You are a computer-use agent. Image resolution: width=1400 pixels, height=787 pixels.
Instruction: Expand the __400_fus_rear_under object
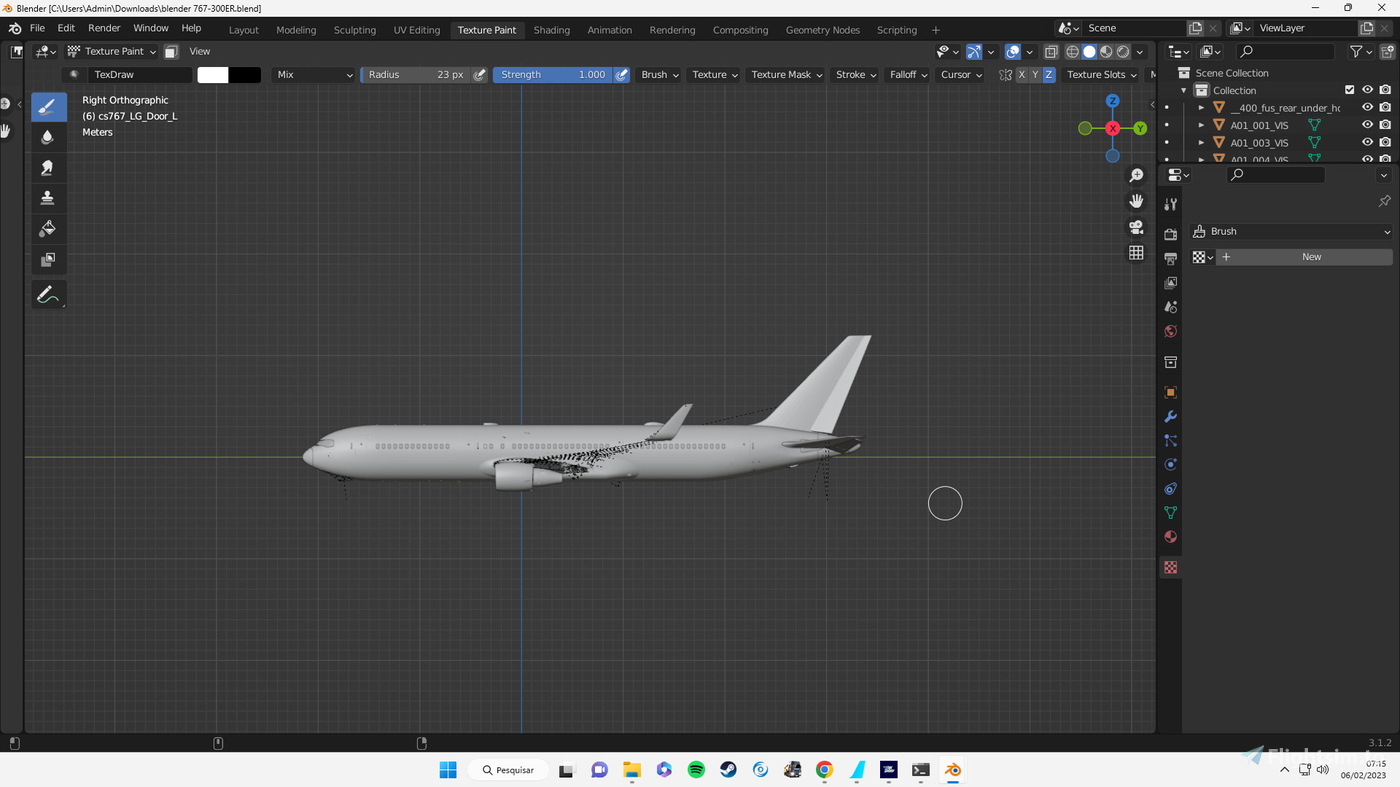pyautogui.click(x=1201, y=107)
